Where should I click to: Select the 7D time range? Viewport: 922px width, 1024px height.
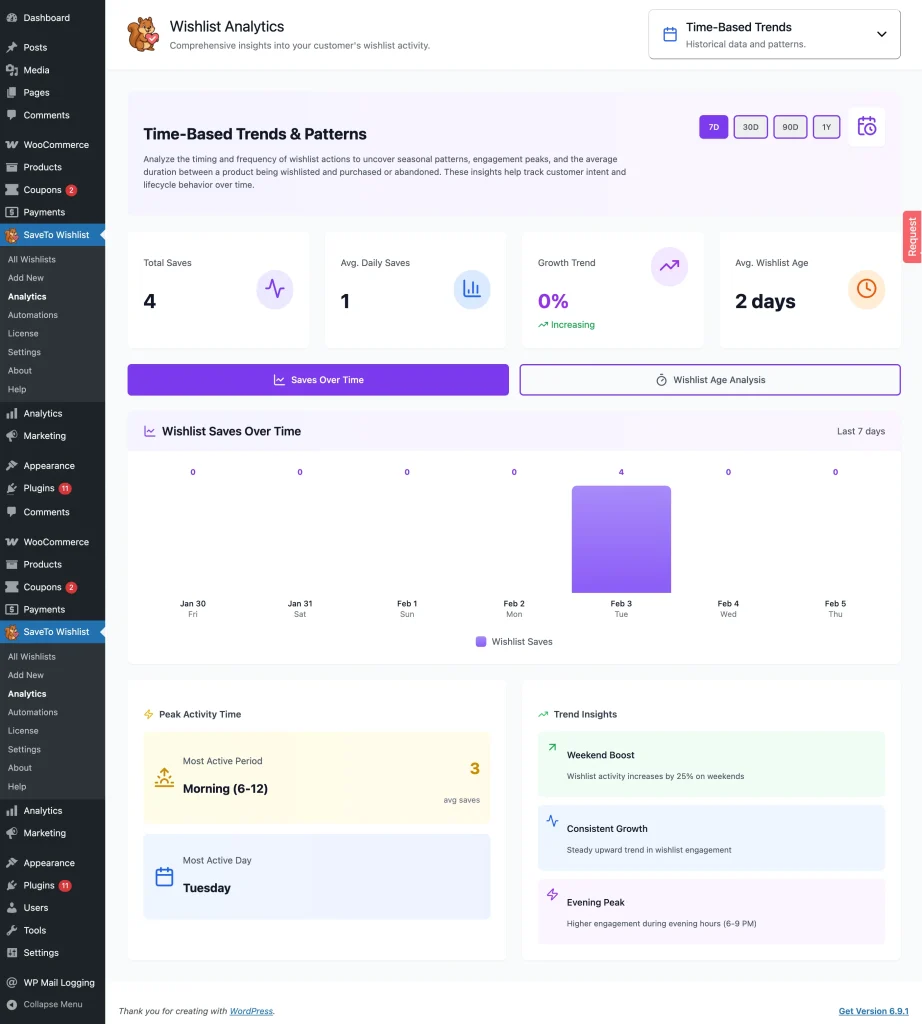pyautogui.click(x=713, y=127)
